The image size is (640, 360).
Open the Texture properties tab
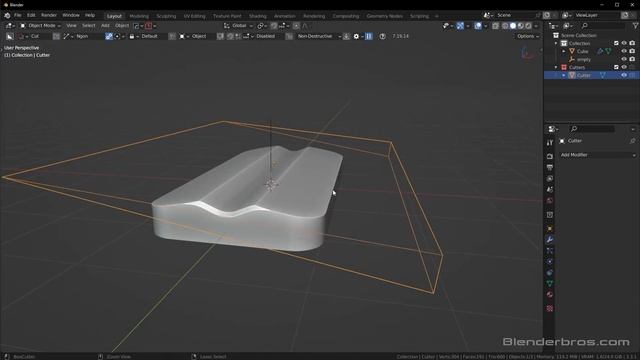point(550,309)
